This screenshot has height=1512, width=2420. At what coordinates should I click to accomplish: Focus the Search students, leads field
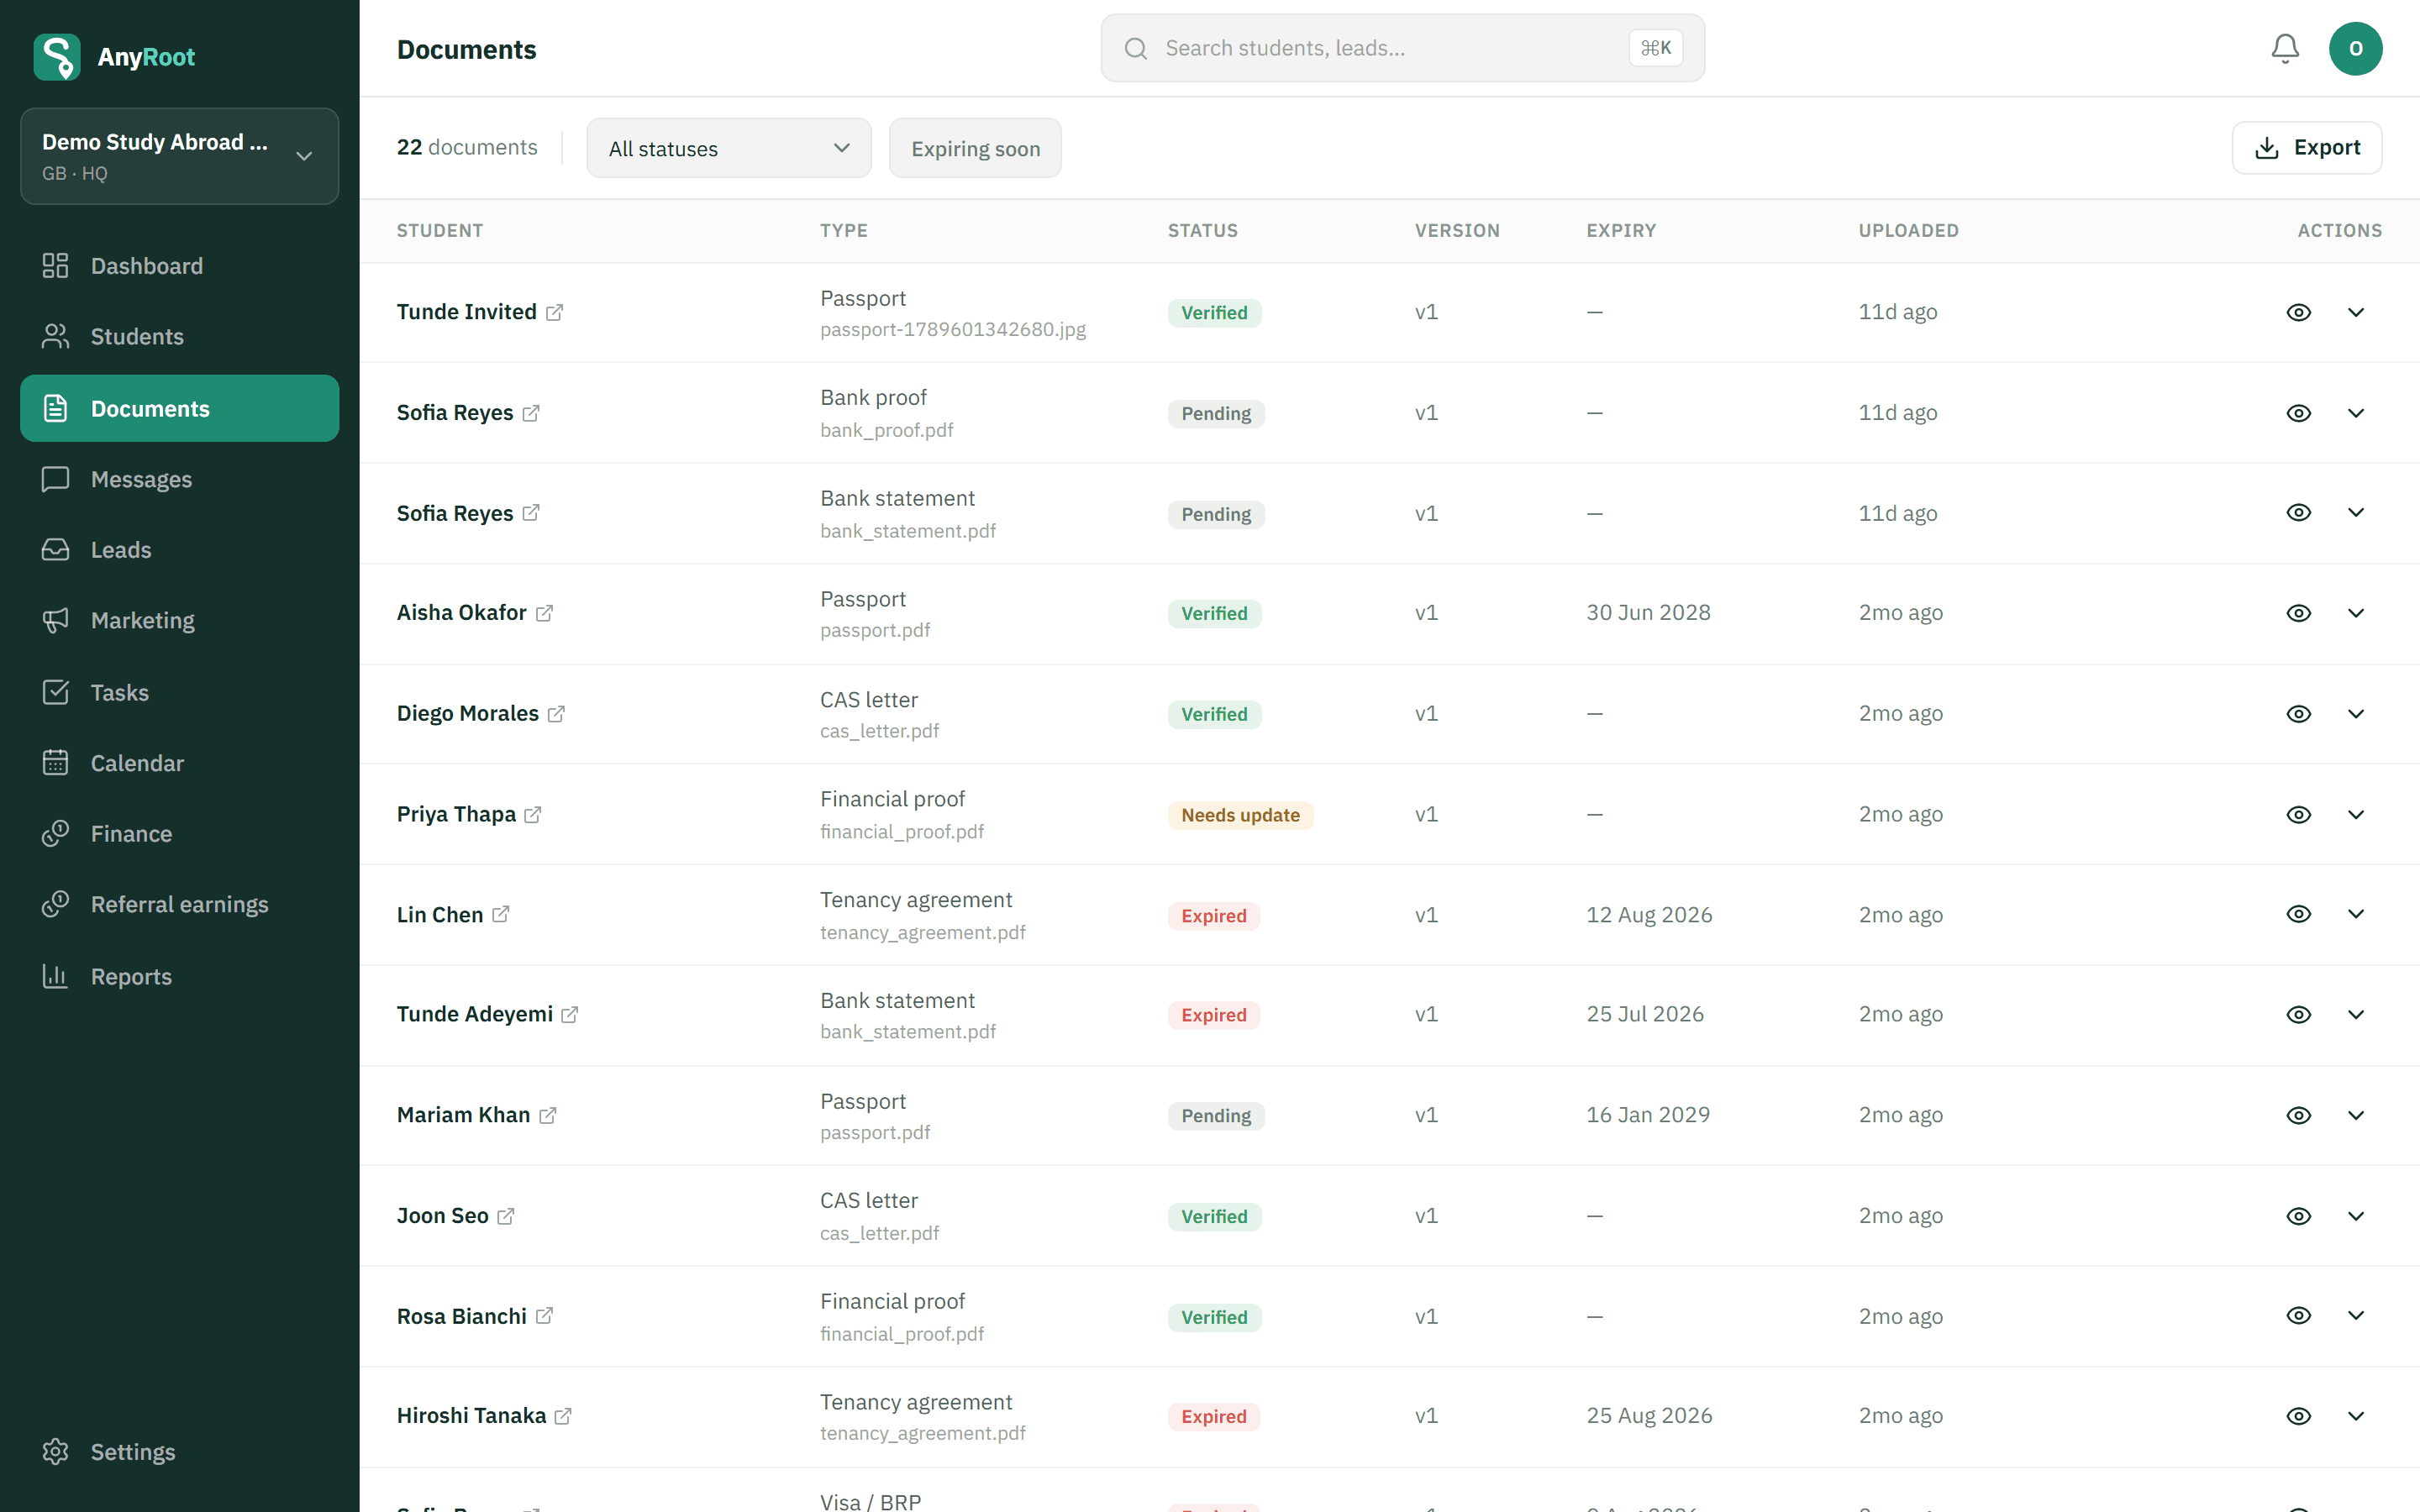(x=1402, y=48)
